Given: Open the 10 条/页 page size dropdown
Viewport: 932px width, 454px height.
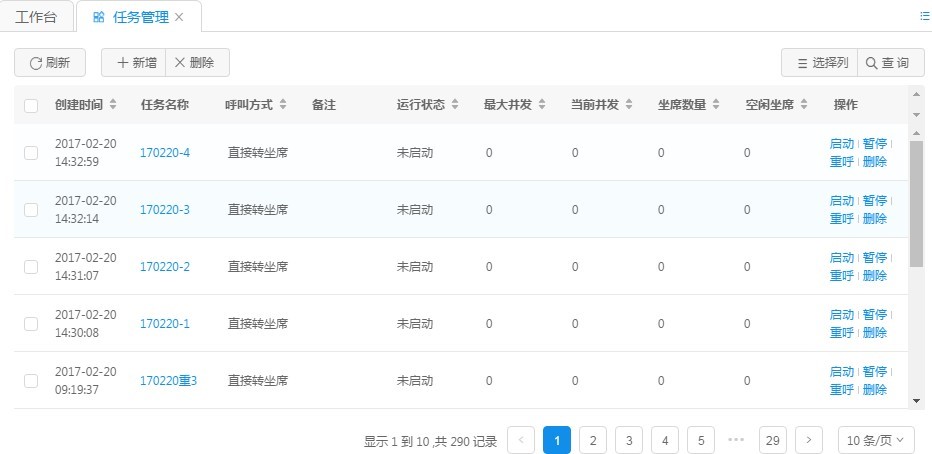Looking at the screenshot, I should 875,440.
